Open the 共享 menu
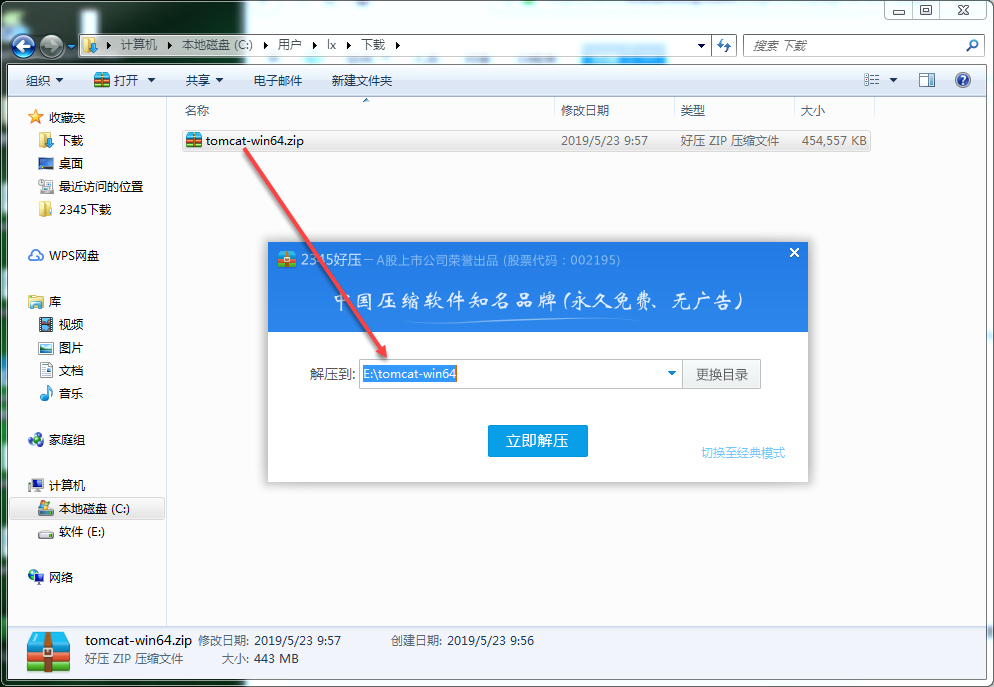This screenshot has height=687, width=994. (204, 80)
